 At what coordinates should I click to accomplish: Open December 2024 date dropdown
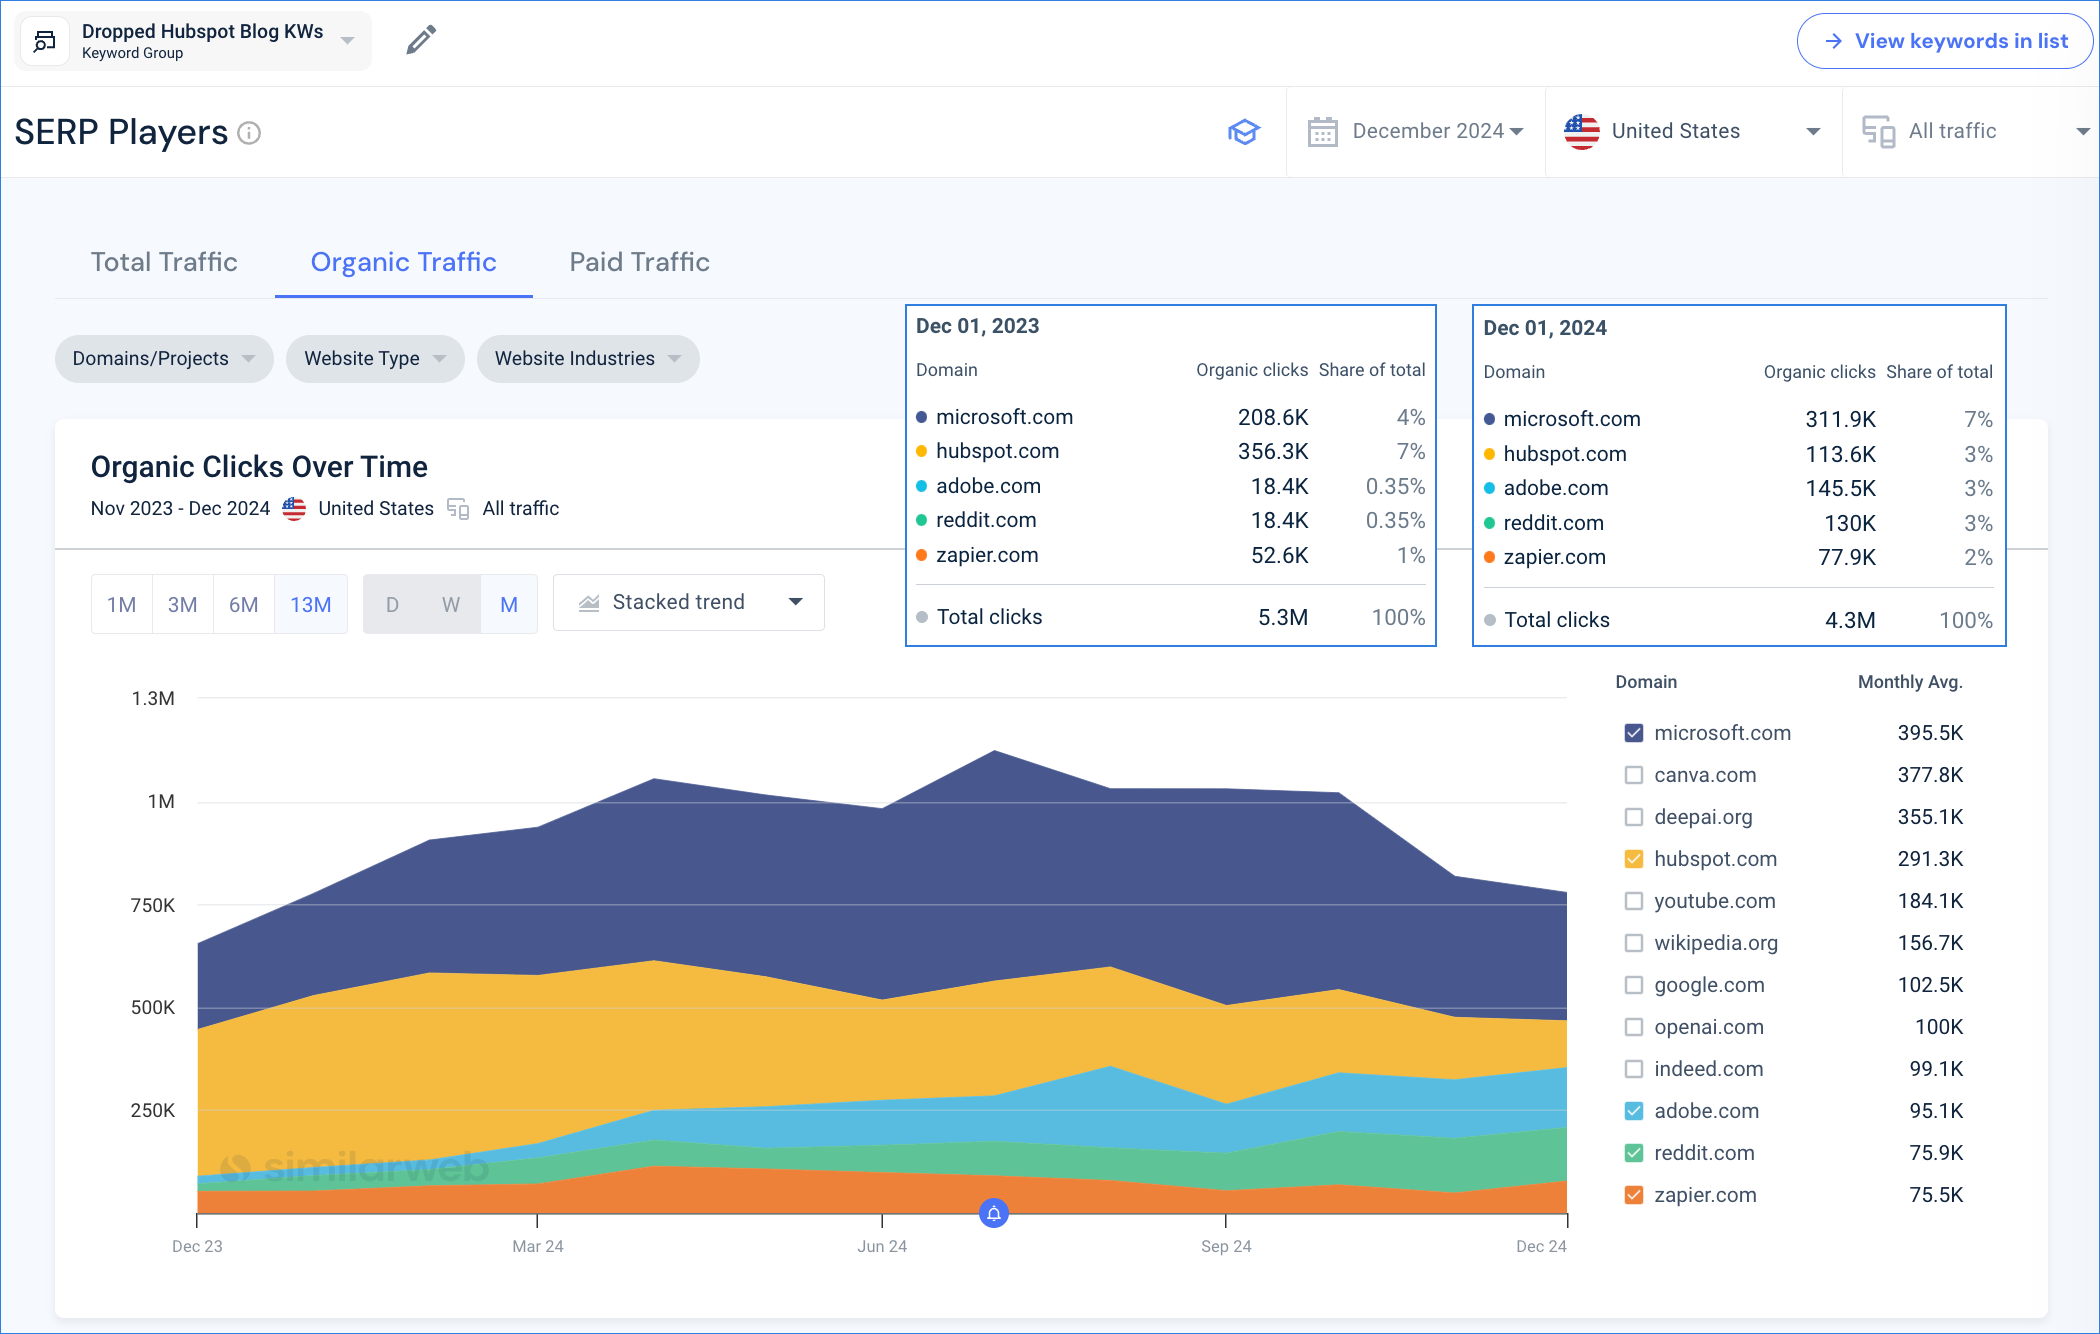[1416, 132]
